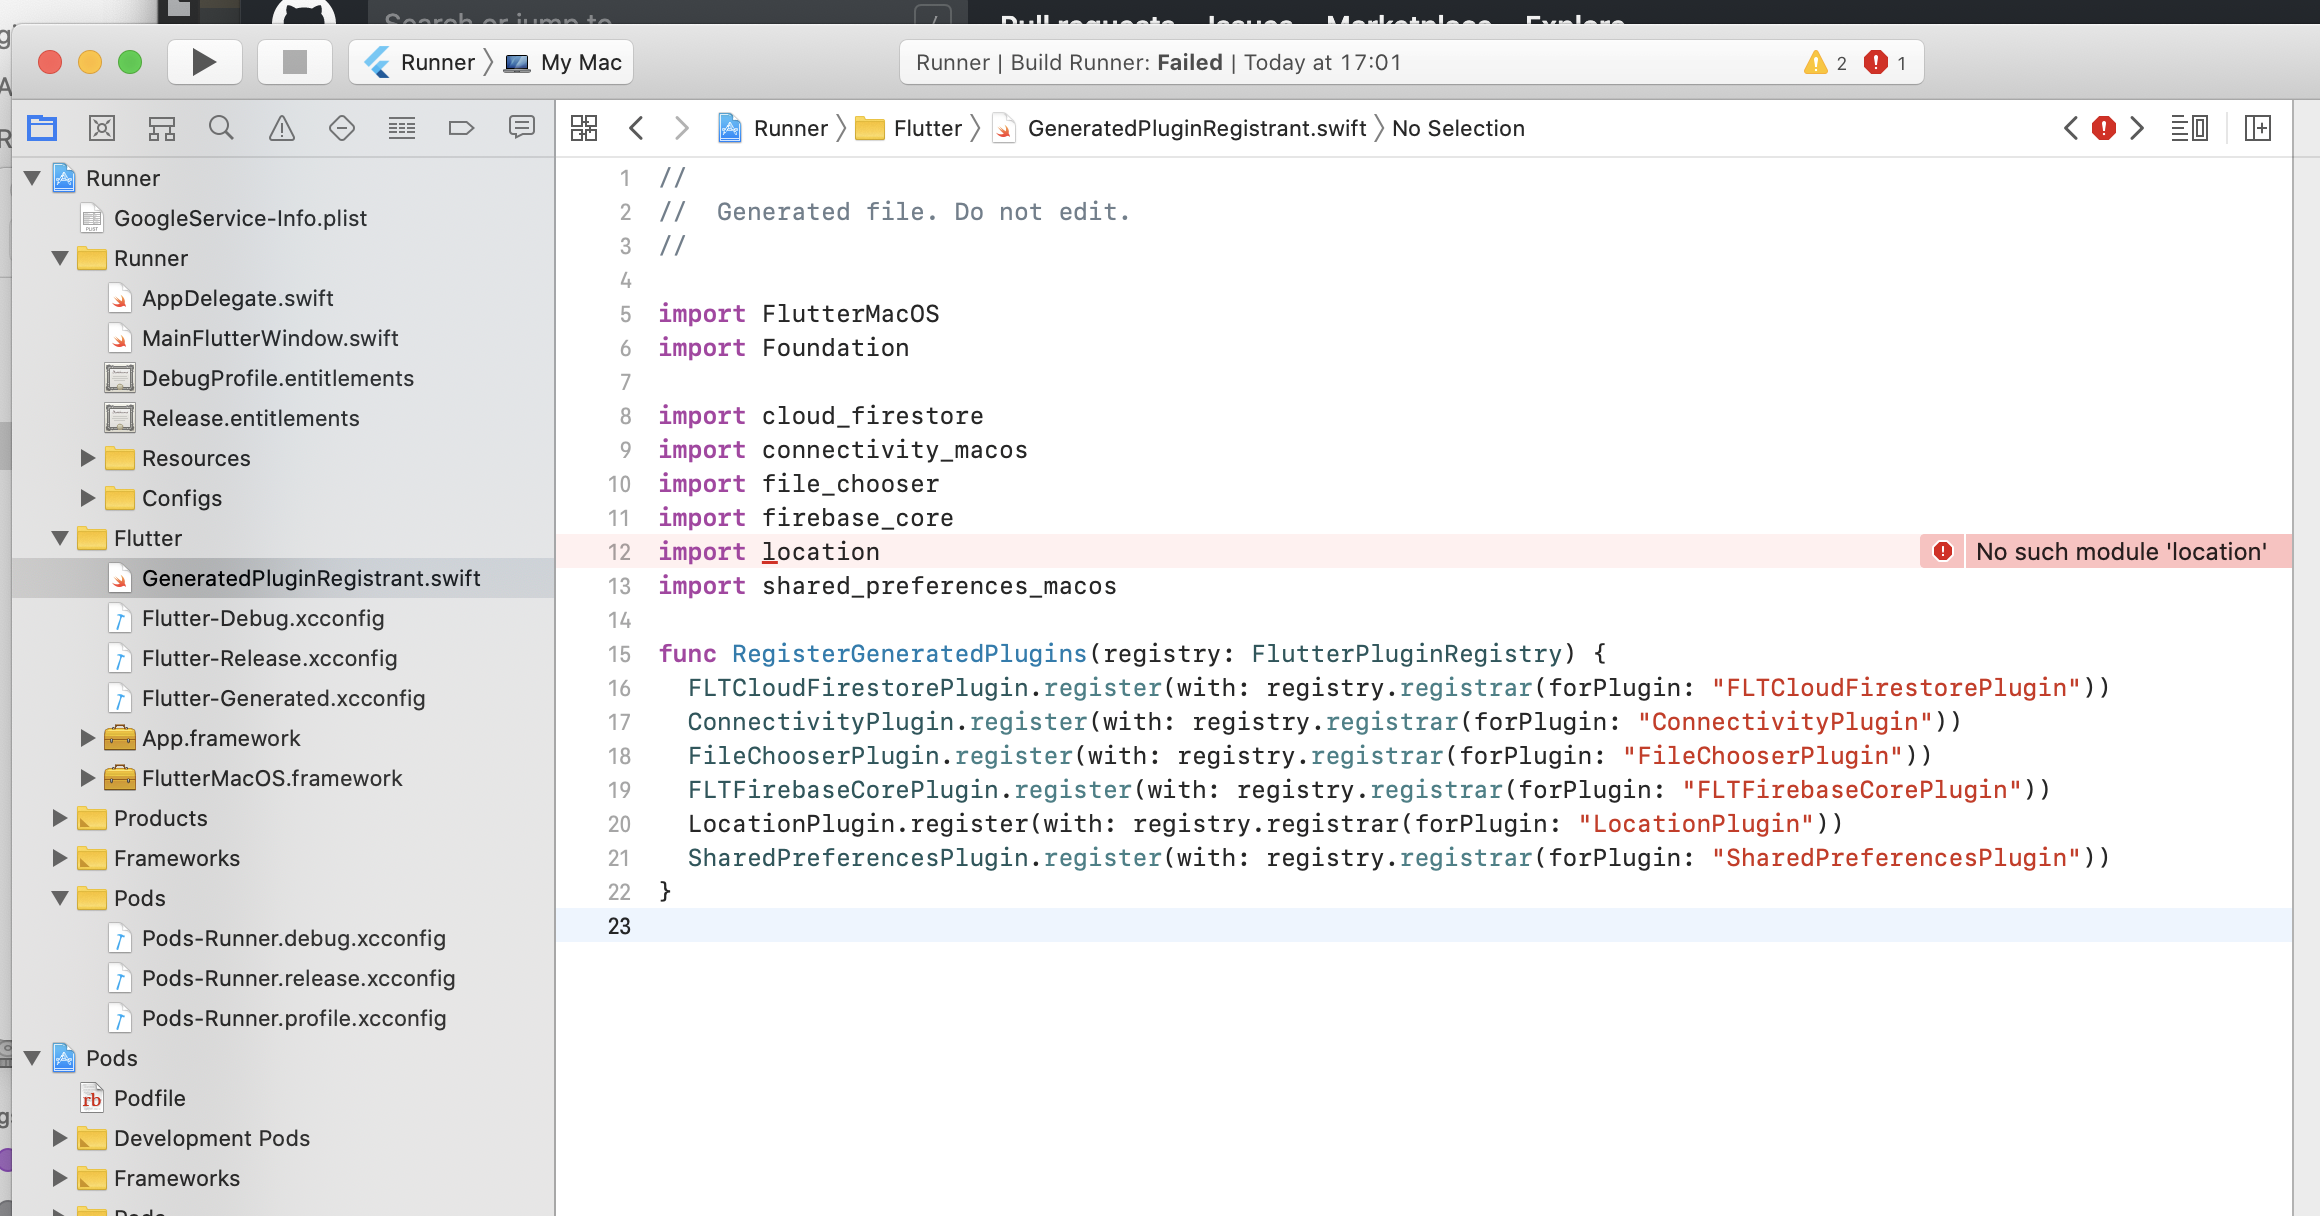Open the Test navigator
Viewport: 2320px width, 1216px height.
click(342, 128)
